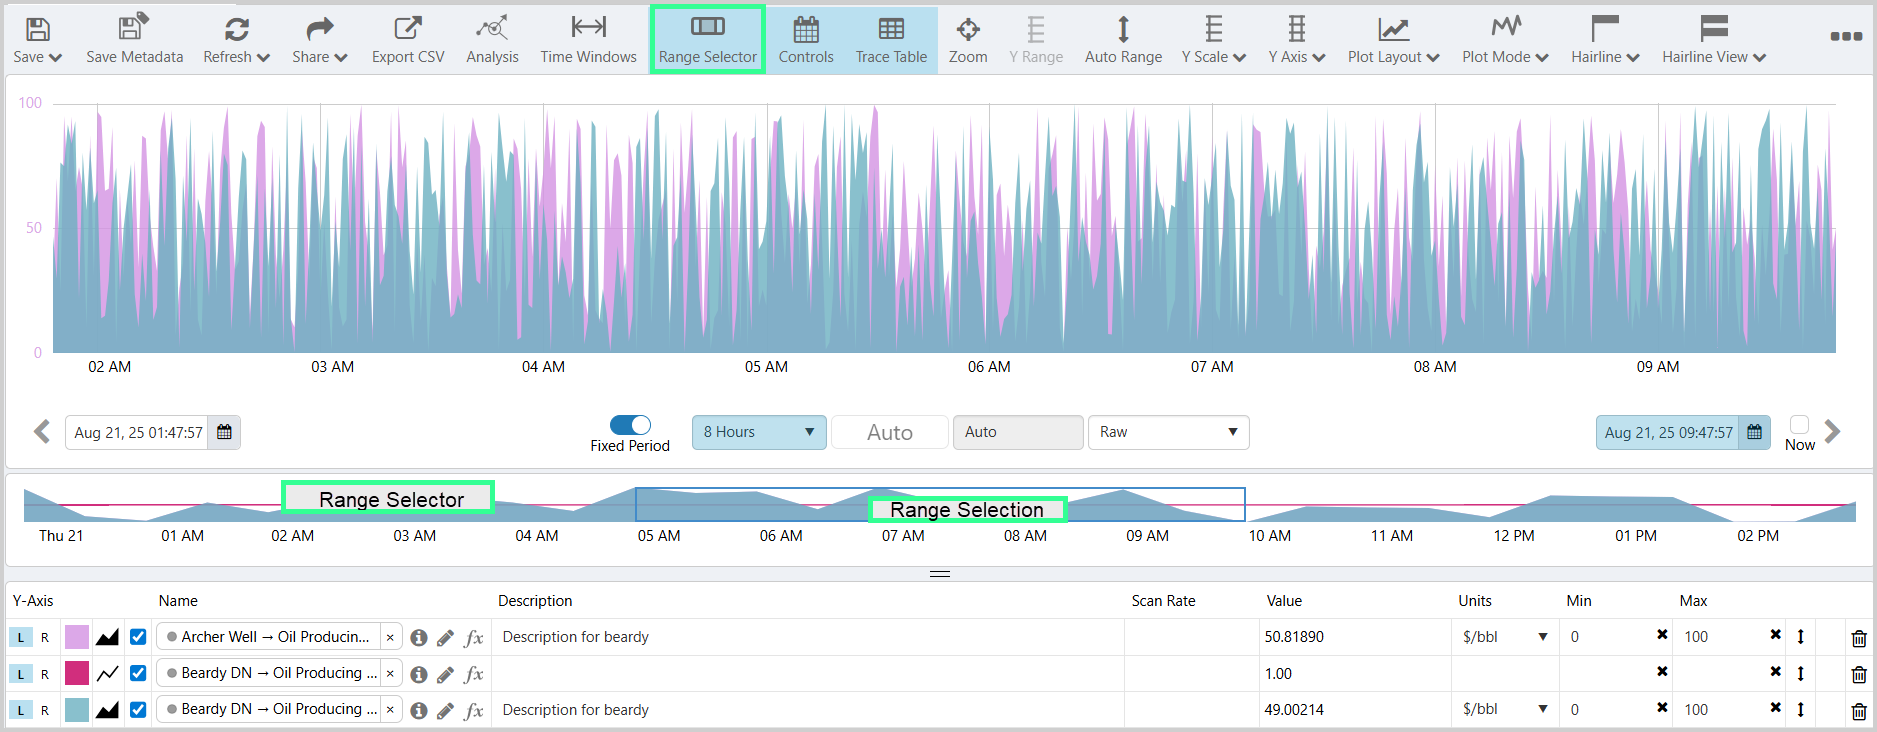Click the teal Beardy DN color swatch
The width and height of the screenshot is (1877, 732).
pyautogui.click(x=77, y=710)
